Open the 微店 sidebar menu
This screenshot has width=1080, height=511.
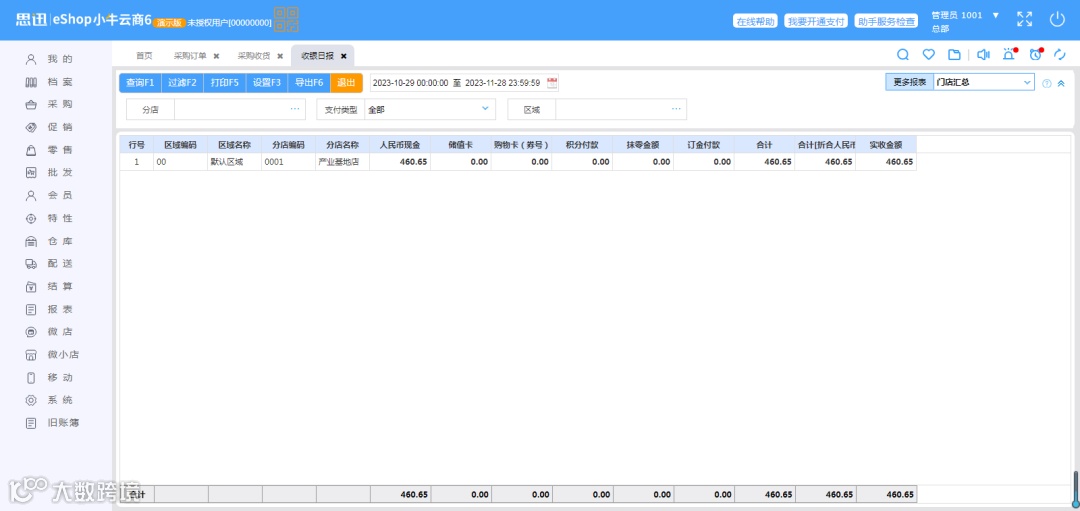pos(49,332)
